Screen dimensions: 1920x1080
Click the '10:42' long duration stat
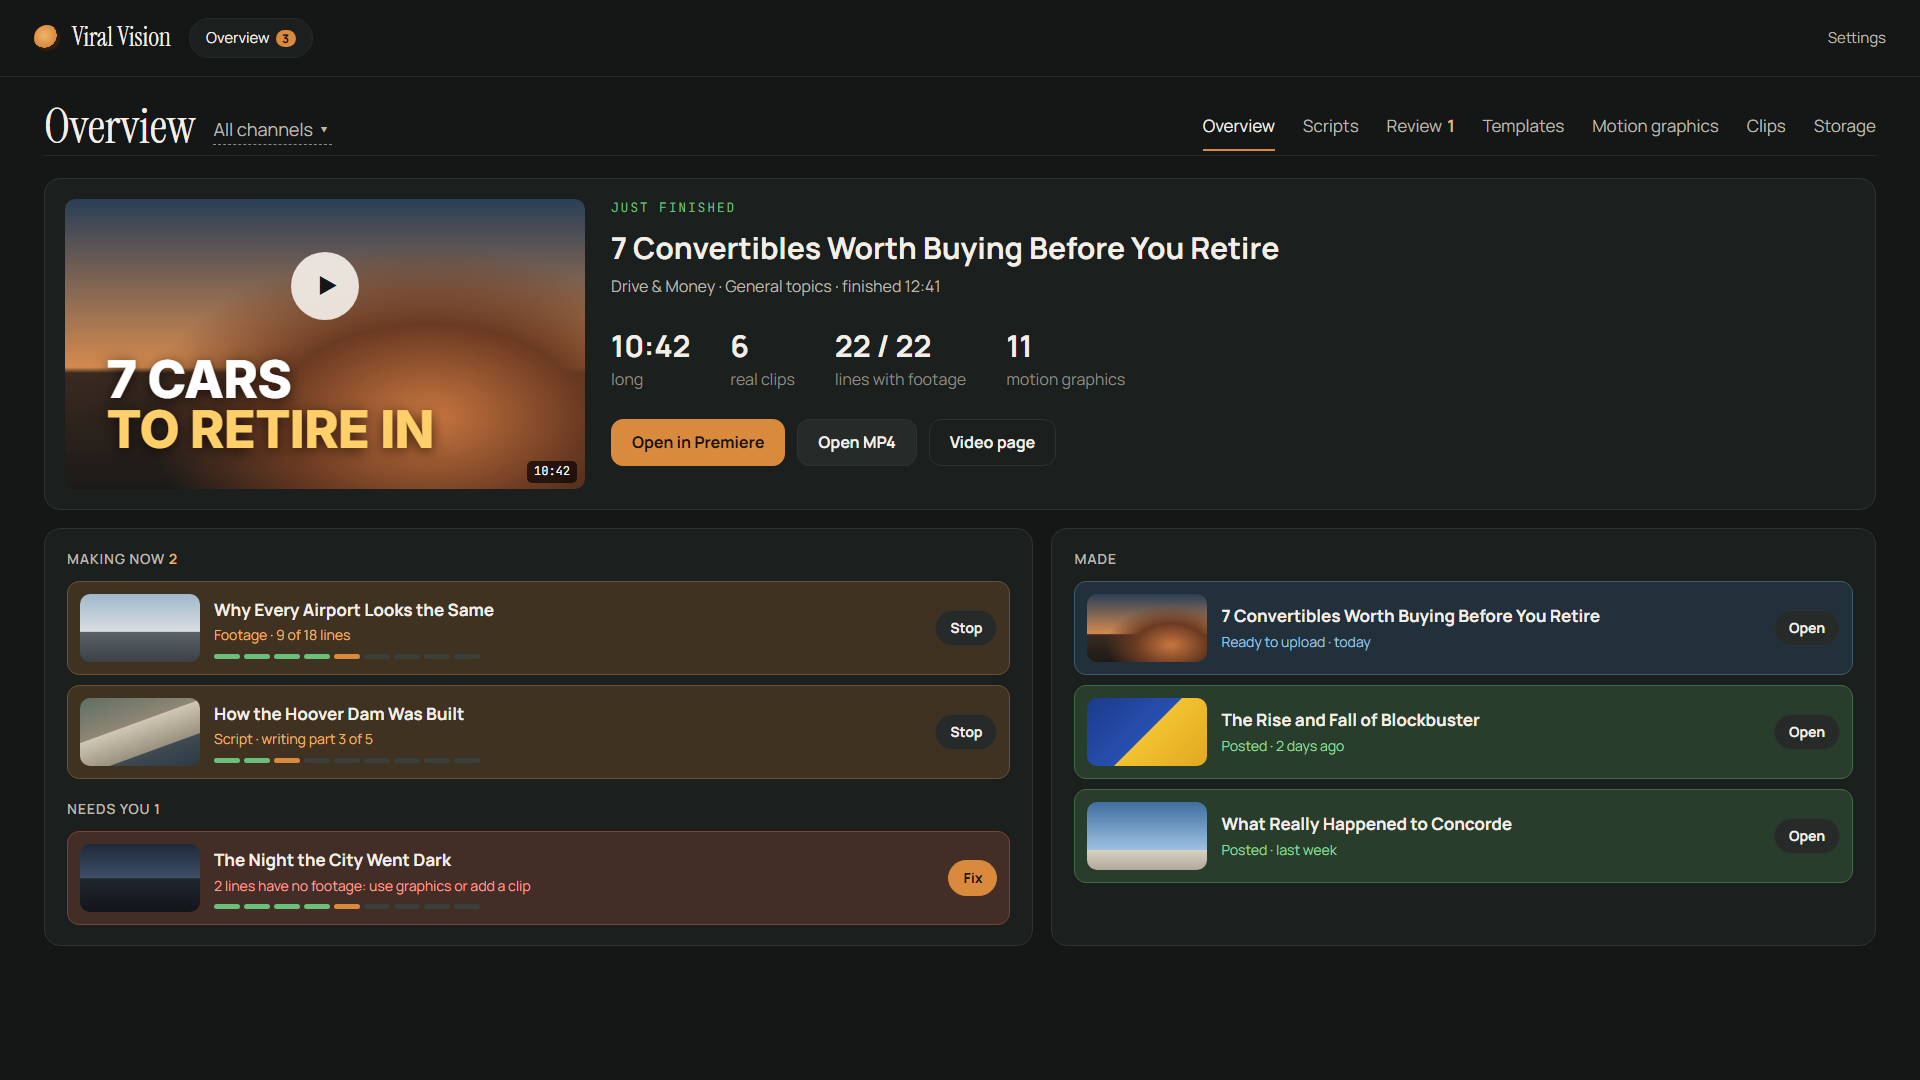coord(651,360)
